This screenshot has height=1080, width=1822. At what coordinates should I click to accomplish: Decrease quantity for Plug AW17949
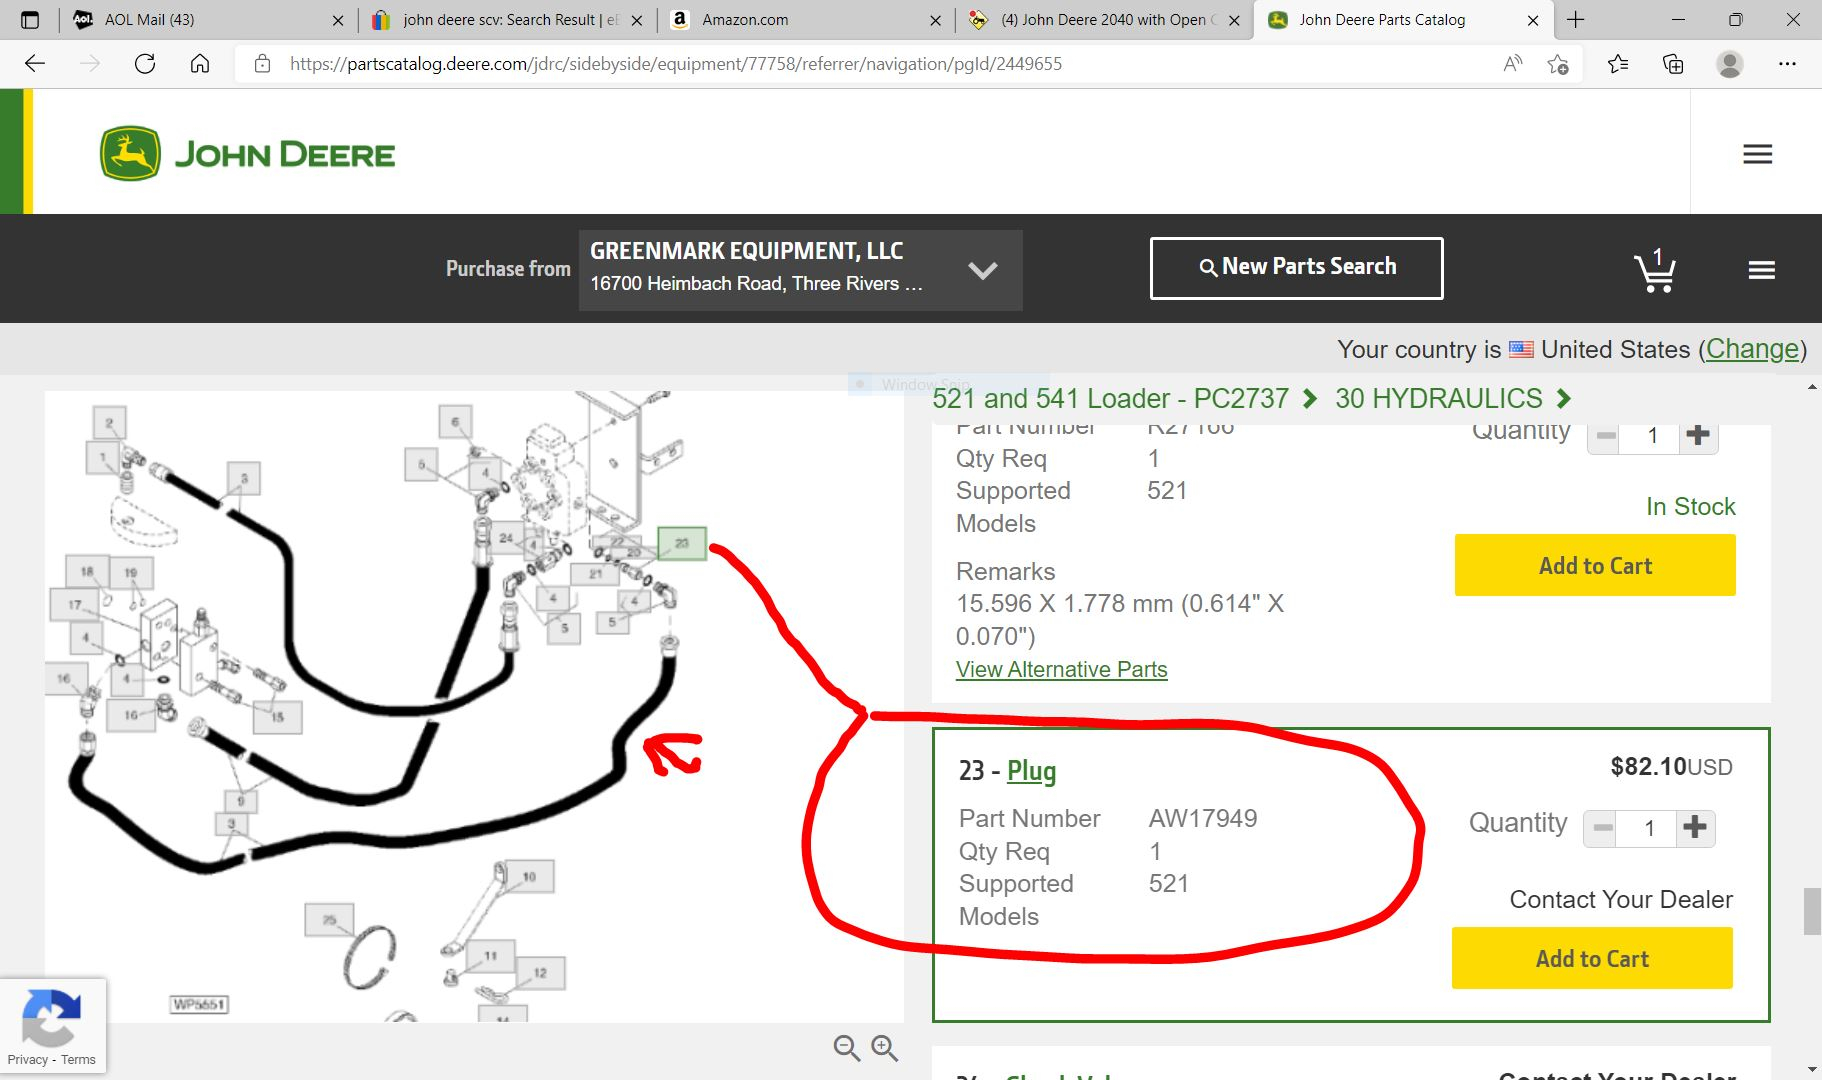1602,827
